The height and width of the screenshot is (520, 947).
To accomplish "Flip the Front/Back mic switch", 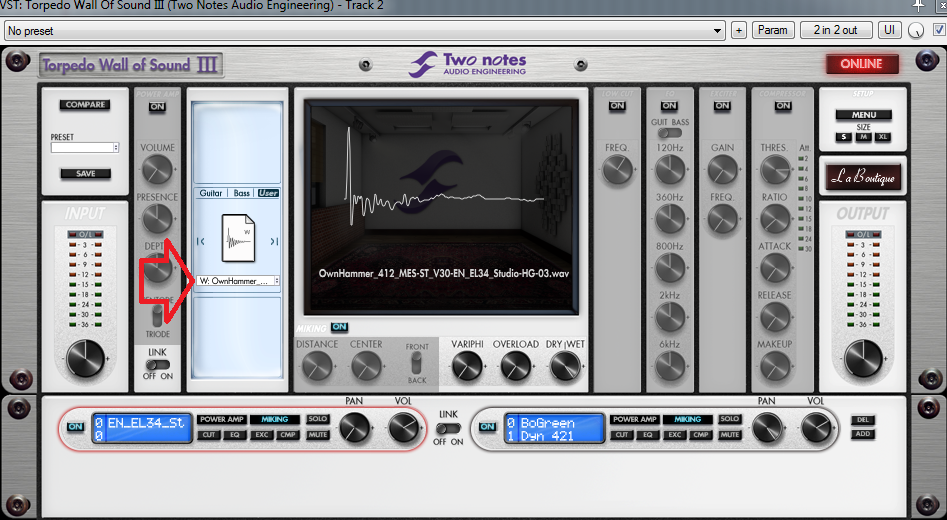I will point(416,364).
